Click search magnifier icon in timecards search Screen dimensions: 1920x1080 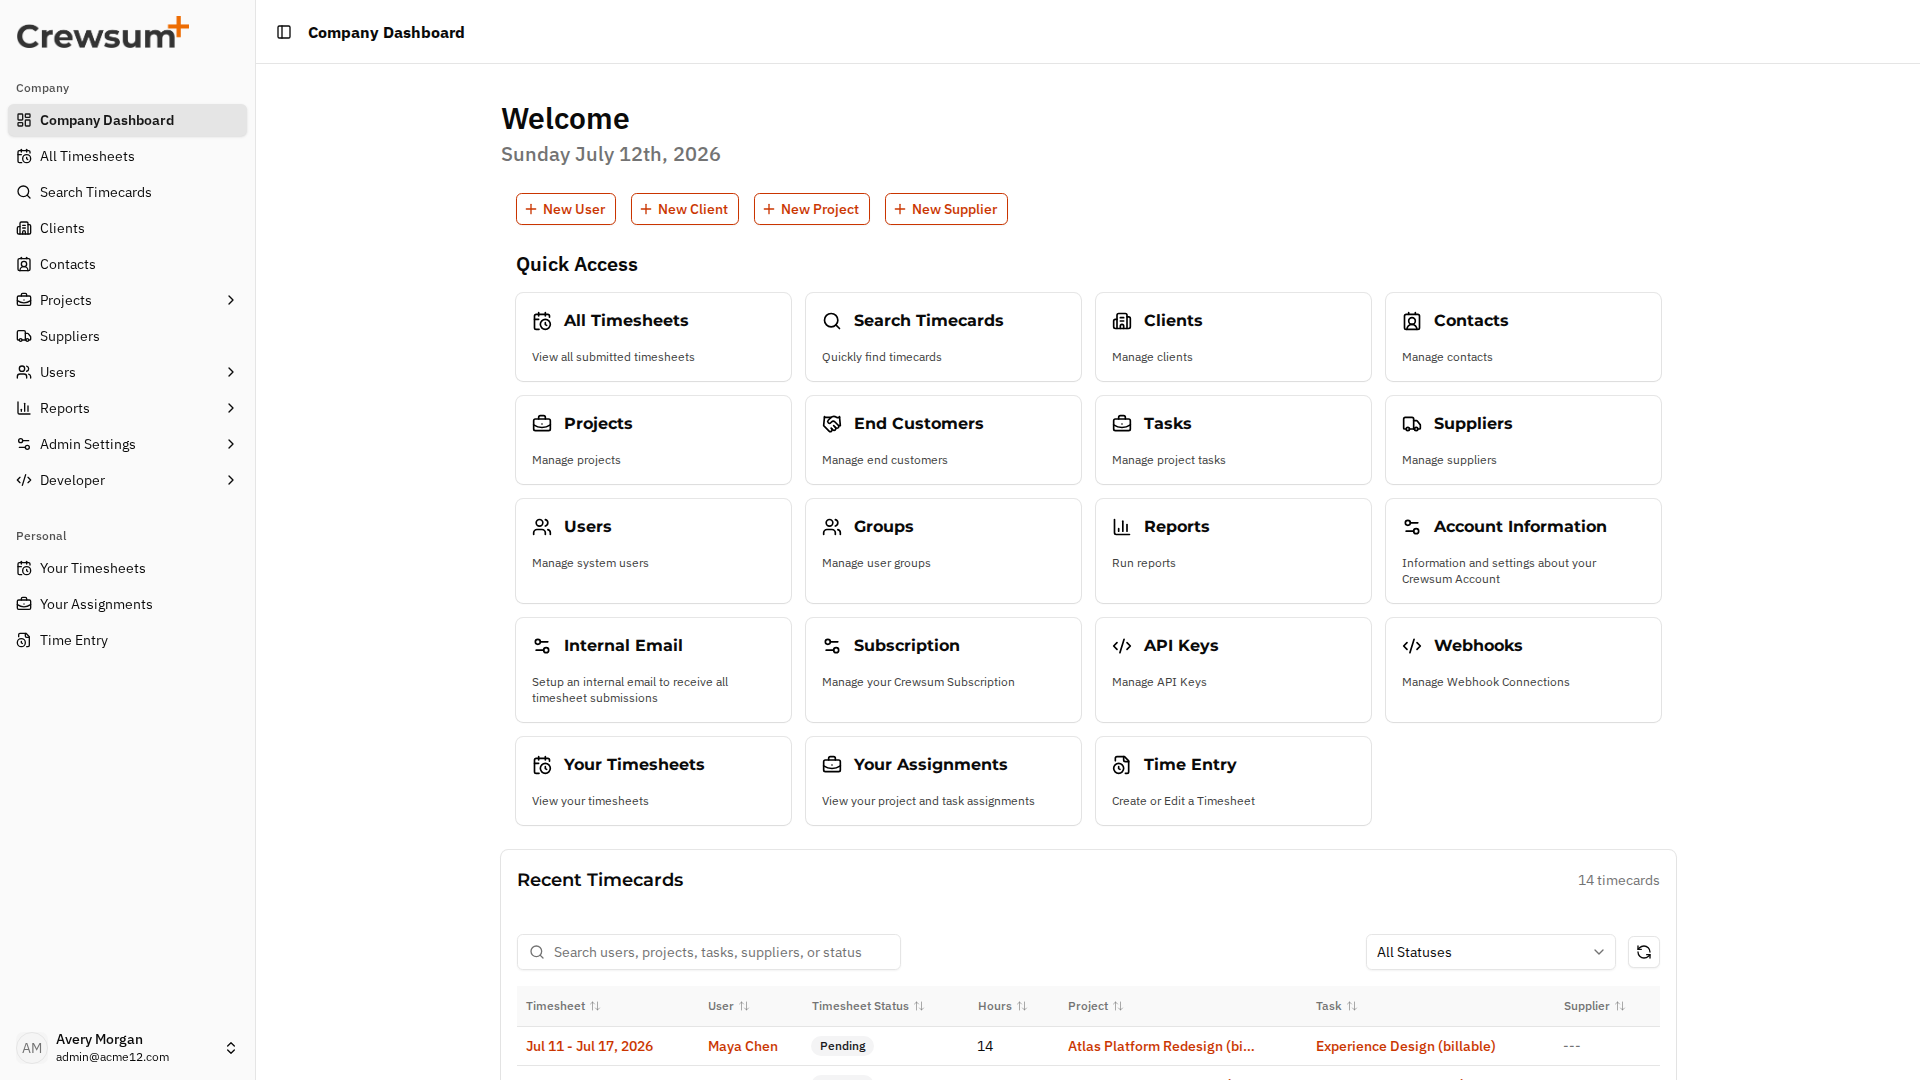click(x=537, y=952)
